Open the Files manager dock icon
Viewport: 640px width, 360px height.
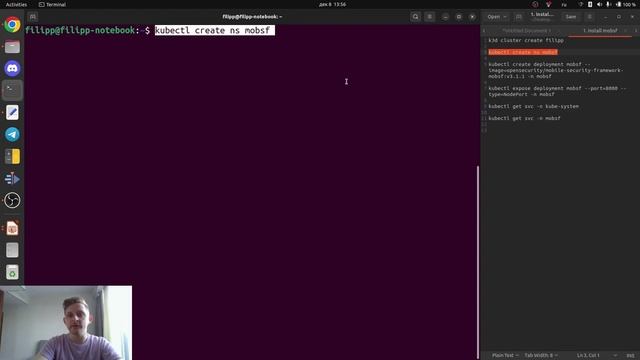[12, 47]
